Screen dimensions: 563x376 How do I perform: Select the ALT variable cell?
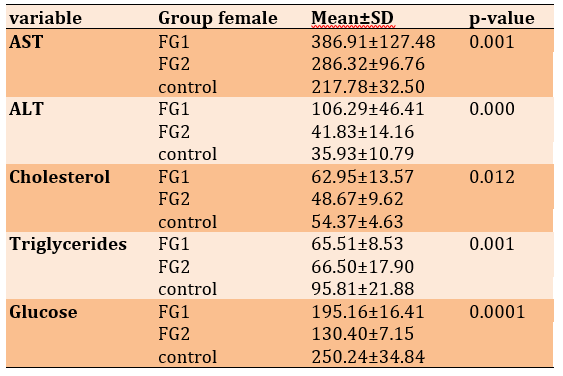[x=27, y=109]
